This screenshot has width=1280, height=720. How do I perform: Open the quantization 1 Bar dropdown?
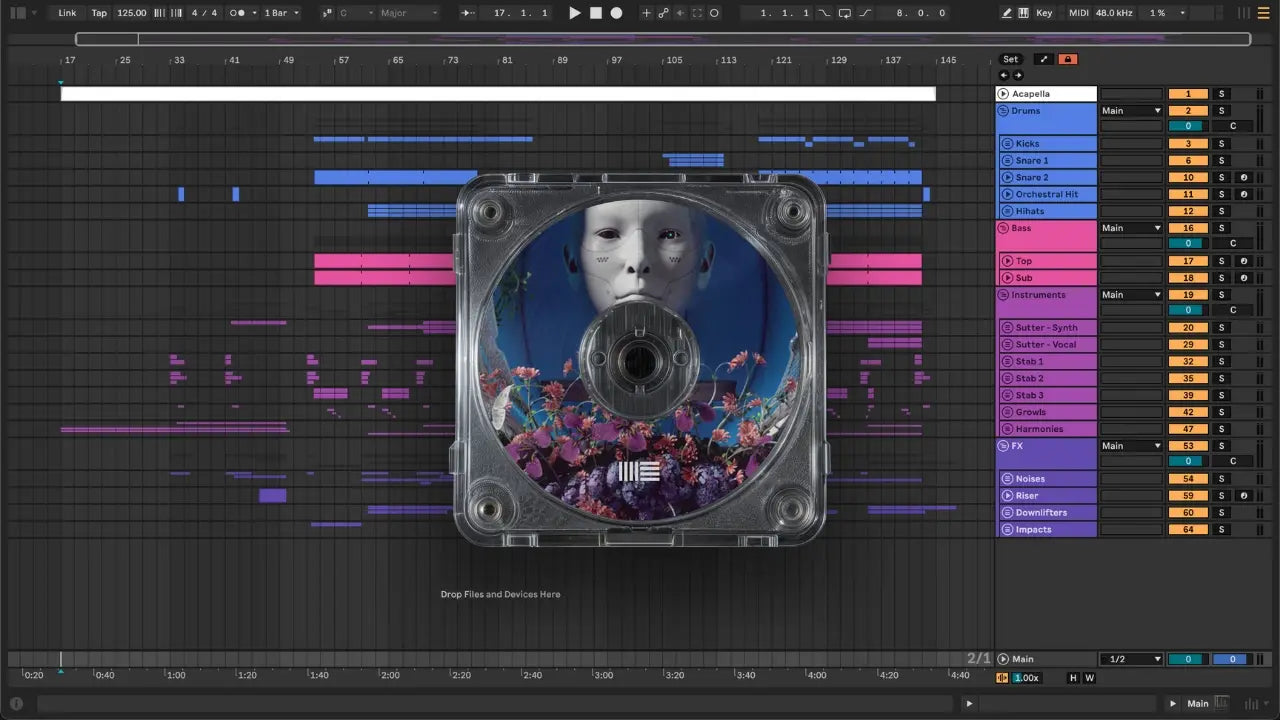coord(282,13)
